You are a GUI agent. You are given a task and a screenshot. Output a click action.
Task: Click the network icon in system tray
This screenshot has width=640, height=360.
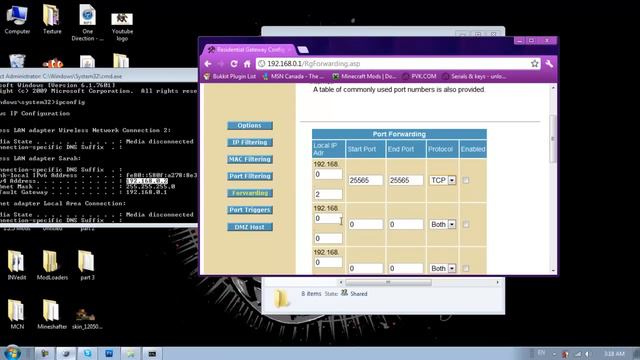click(x=578, y=354)
